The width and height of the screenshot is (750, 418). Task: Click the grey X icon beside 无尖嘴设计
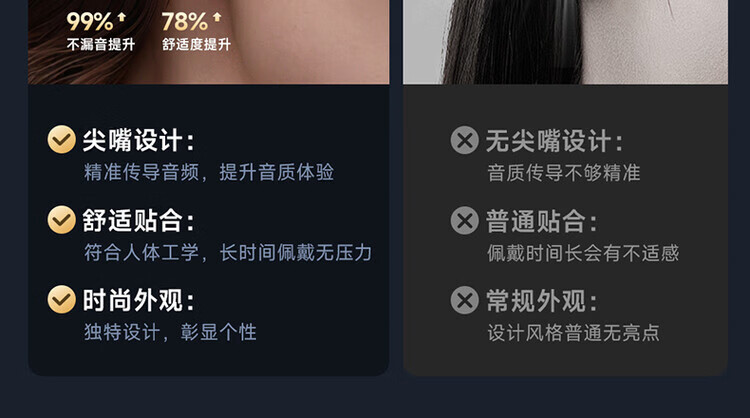[x=464, y=140]
